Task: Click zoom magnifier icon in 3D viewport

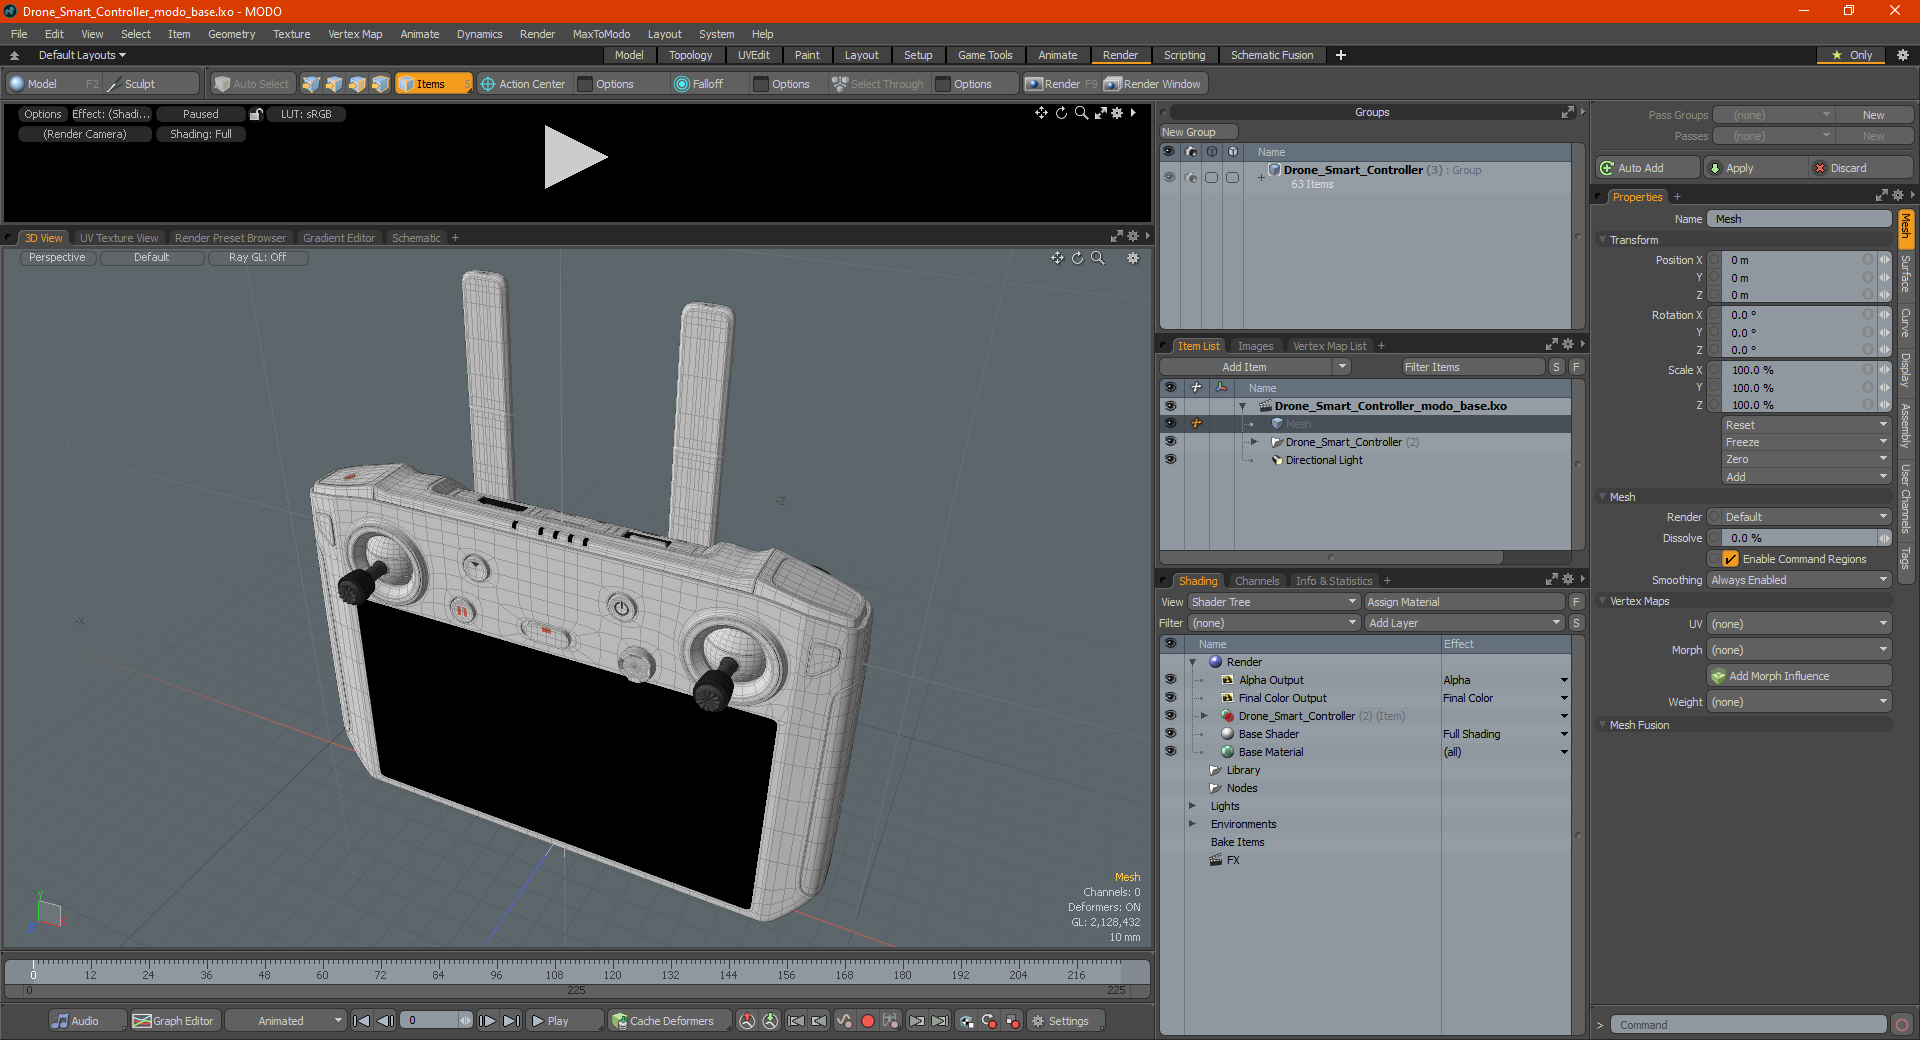Action: click(x=1097, y=258)
